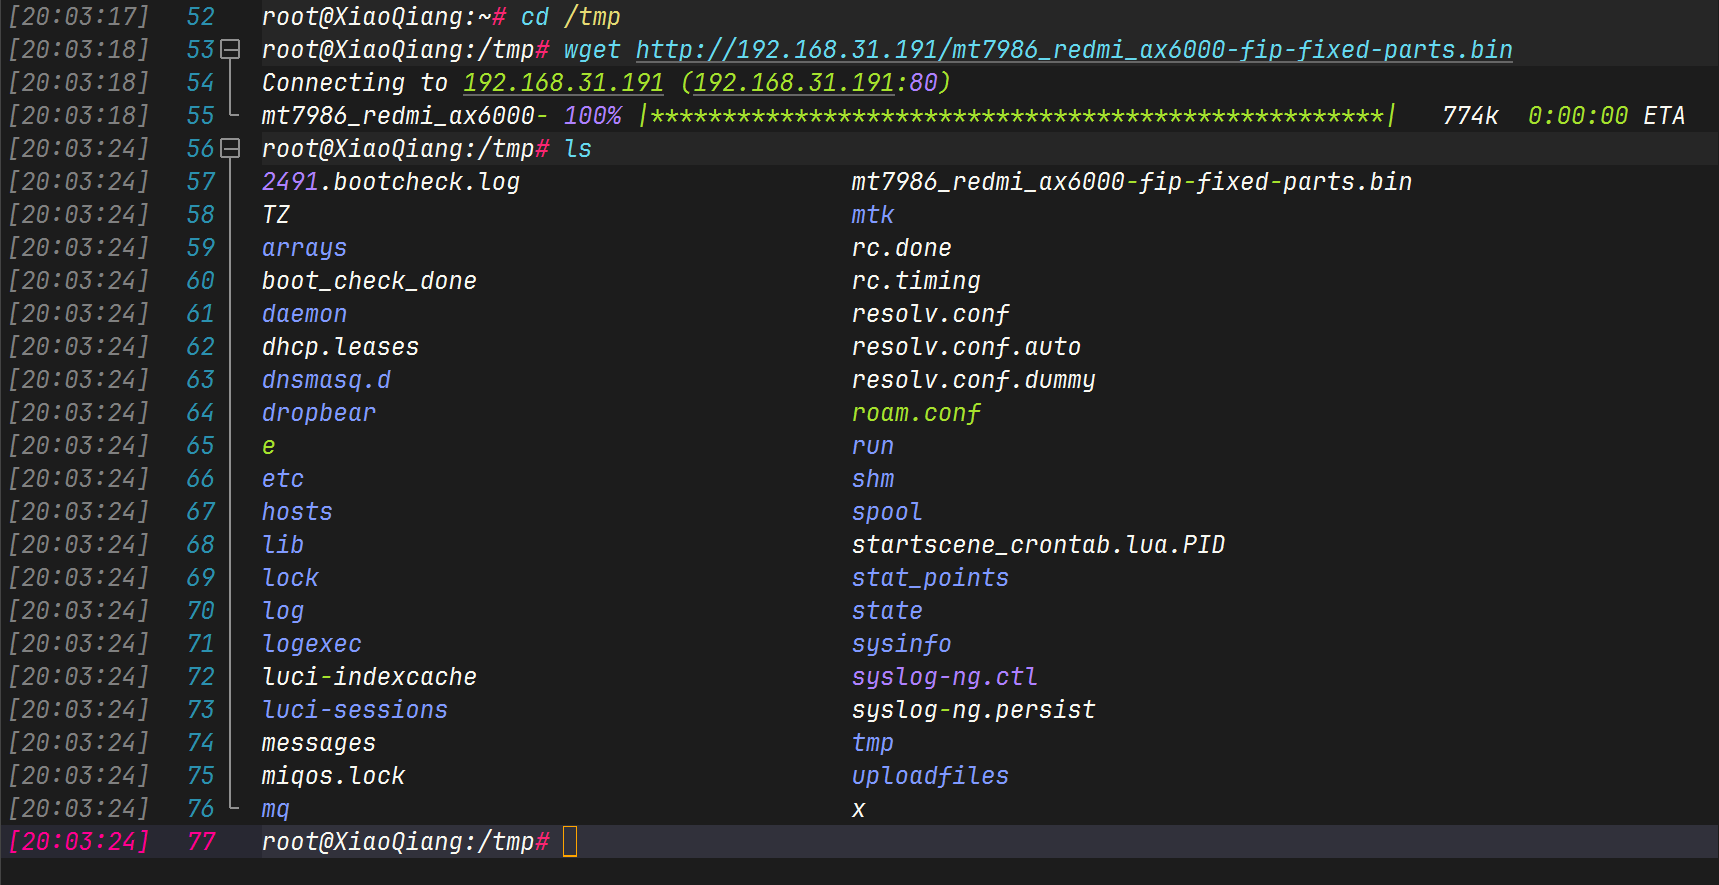Click the underlined 192.168.31.191 address after Connecting to
Screen dimensions: 1719x885
pos(563,83)
